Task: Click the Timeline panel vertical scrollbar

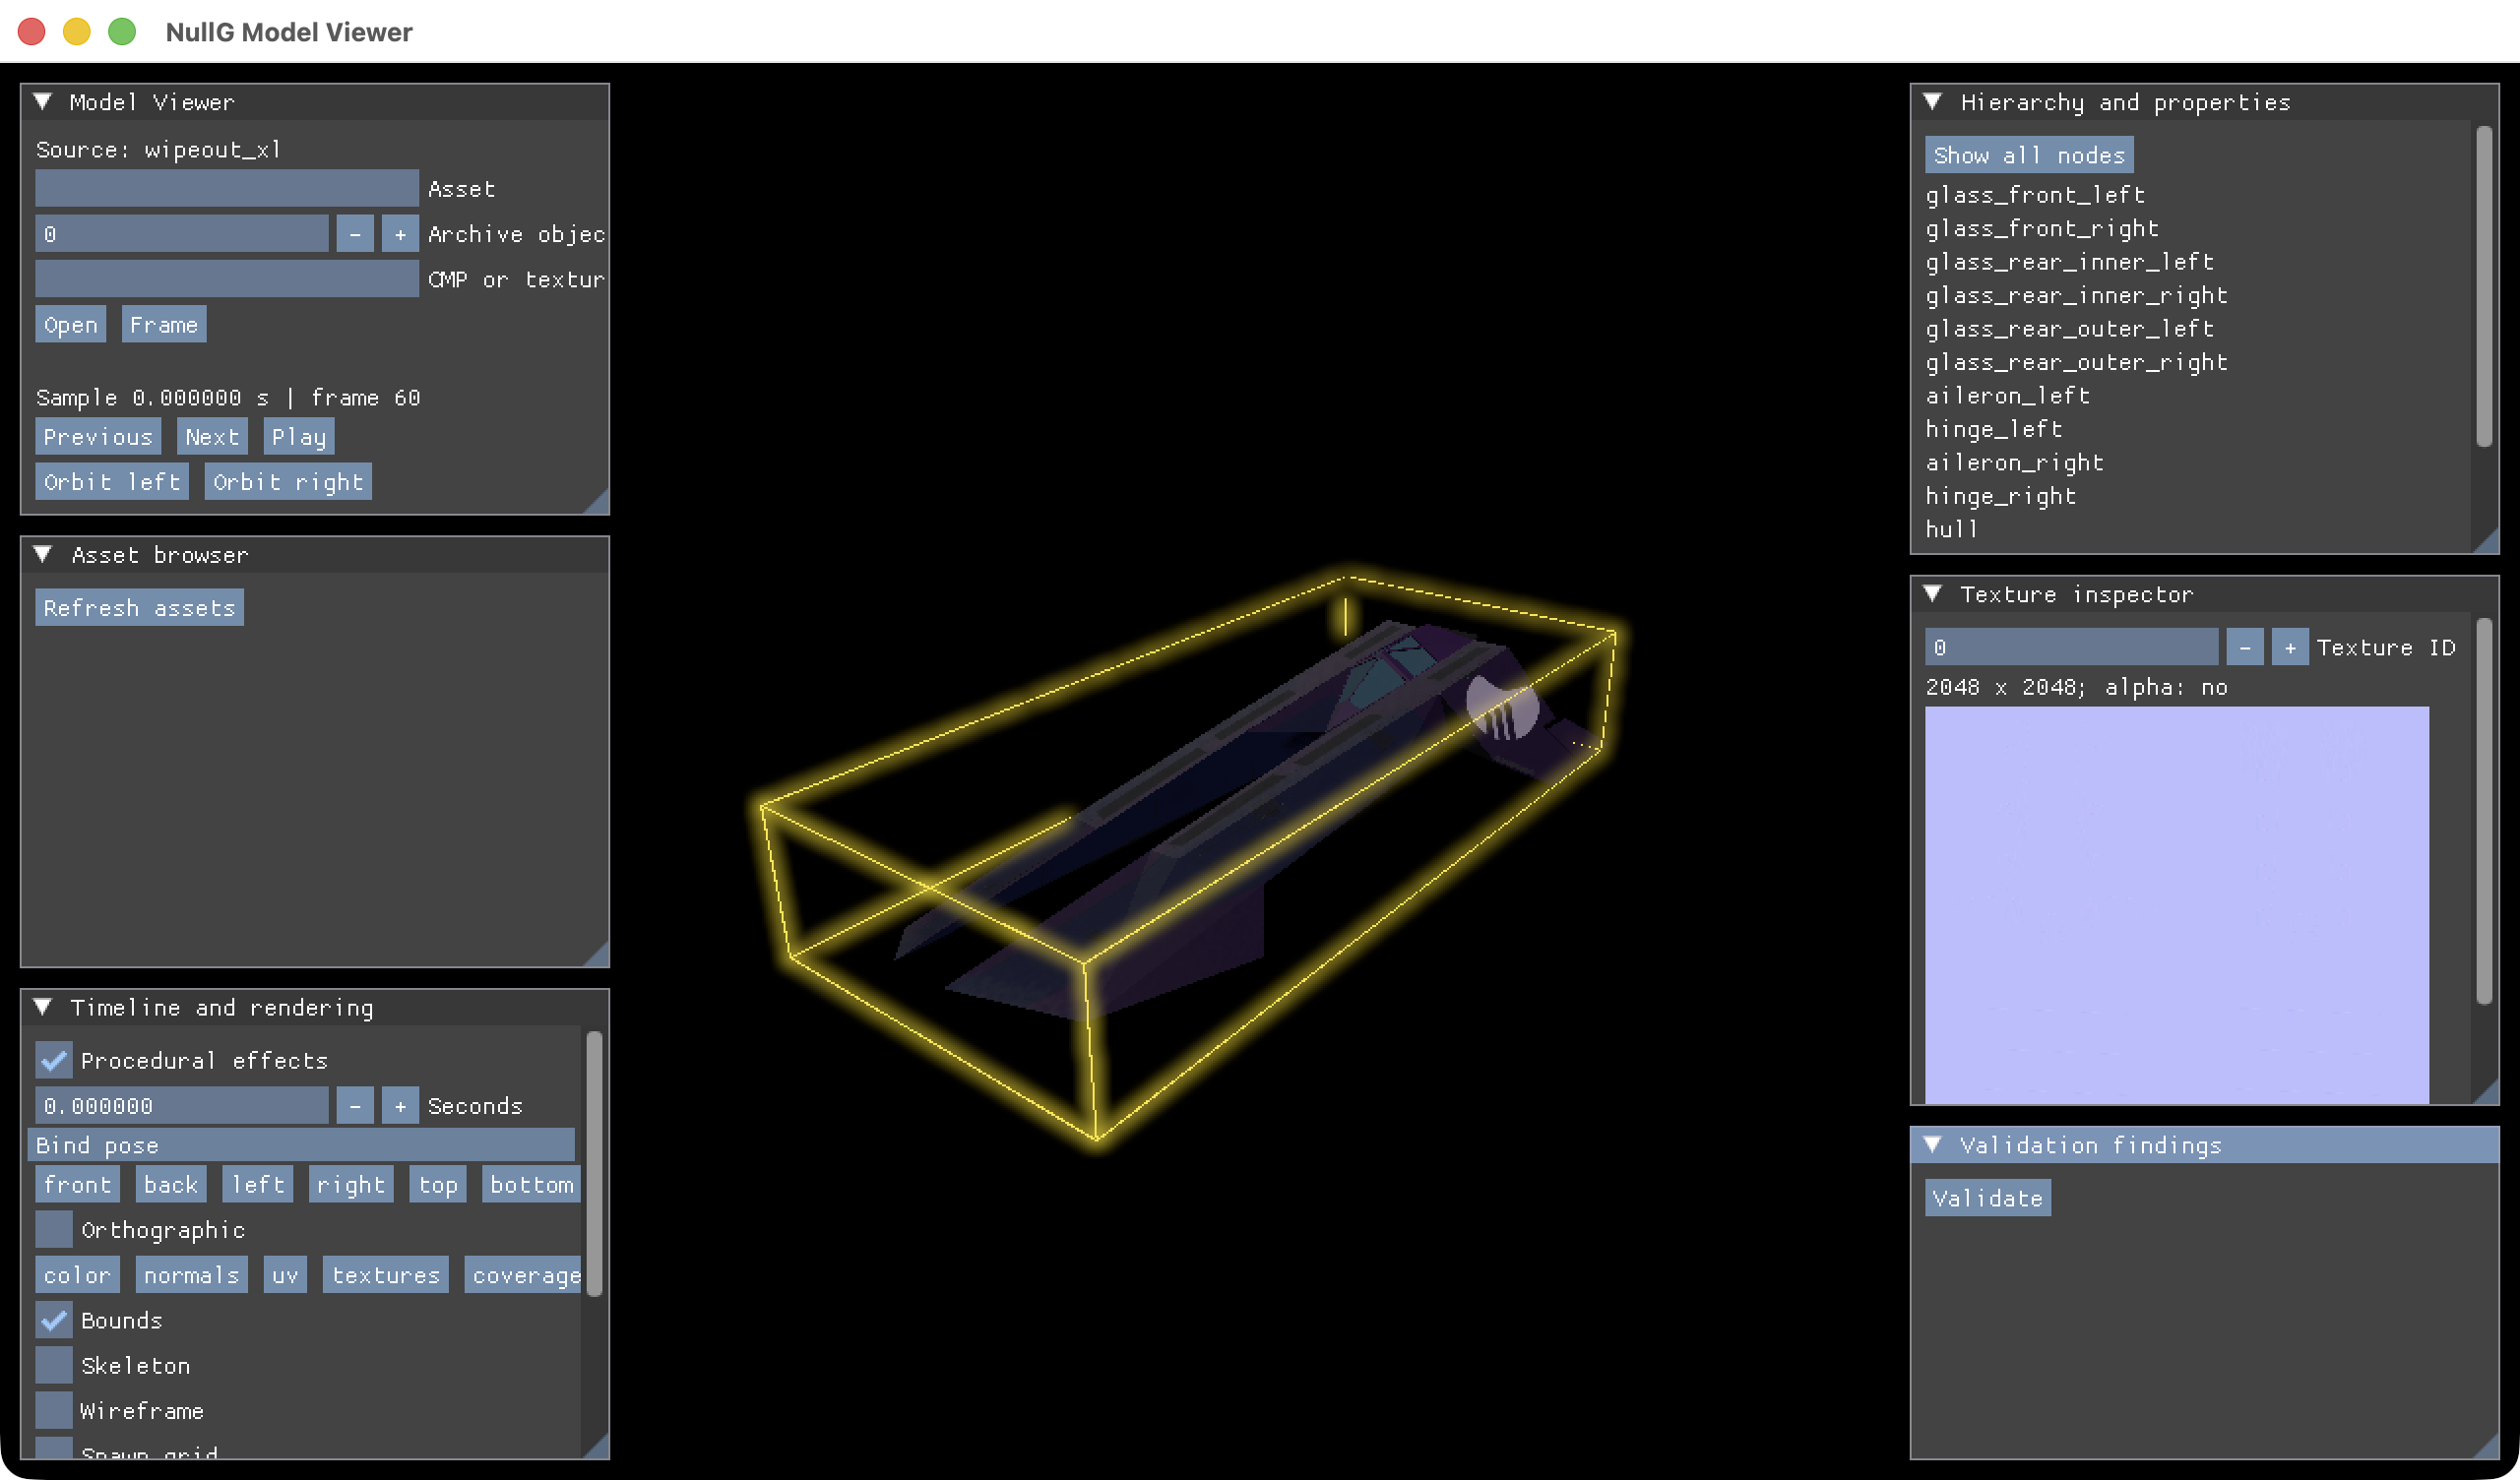Action: (x=594, y=1163)
